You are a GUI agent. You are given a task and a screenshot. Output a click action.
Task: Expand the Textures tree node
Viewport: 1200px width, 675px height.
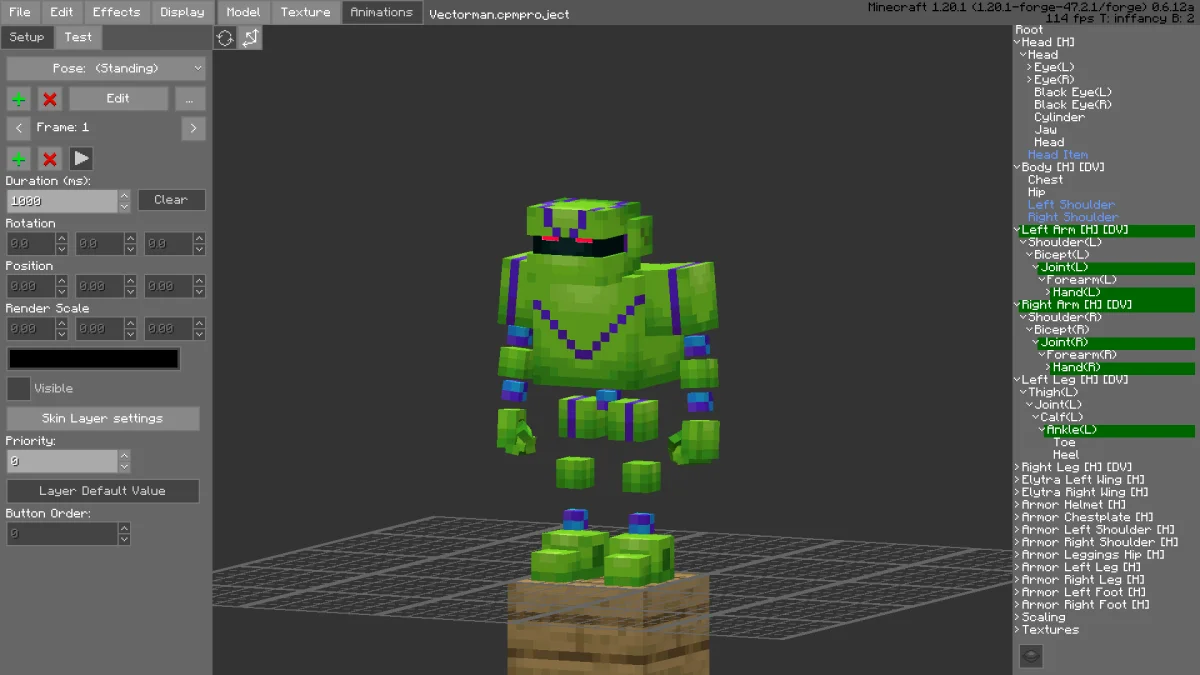point(1017,630)
